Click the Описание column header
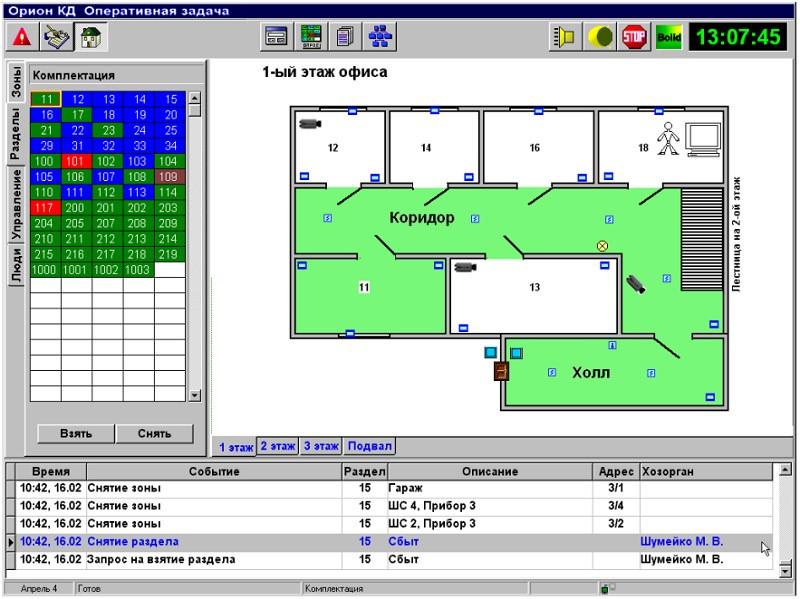The width and height of the screenshot is (800, 599). (490, 471)
